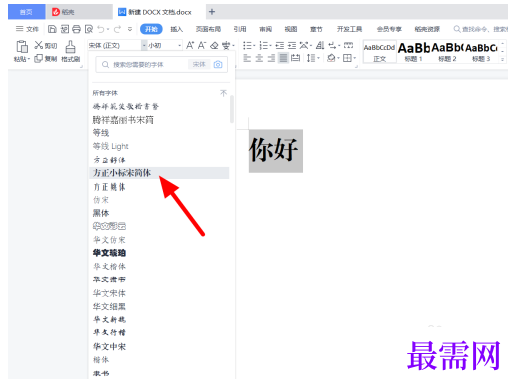Open line spacing options

coord(311,58)
